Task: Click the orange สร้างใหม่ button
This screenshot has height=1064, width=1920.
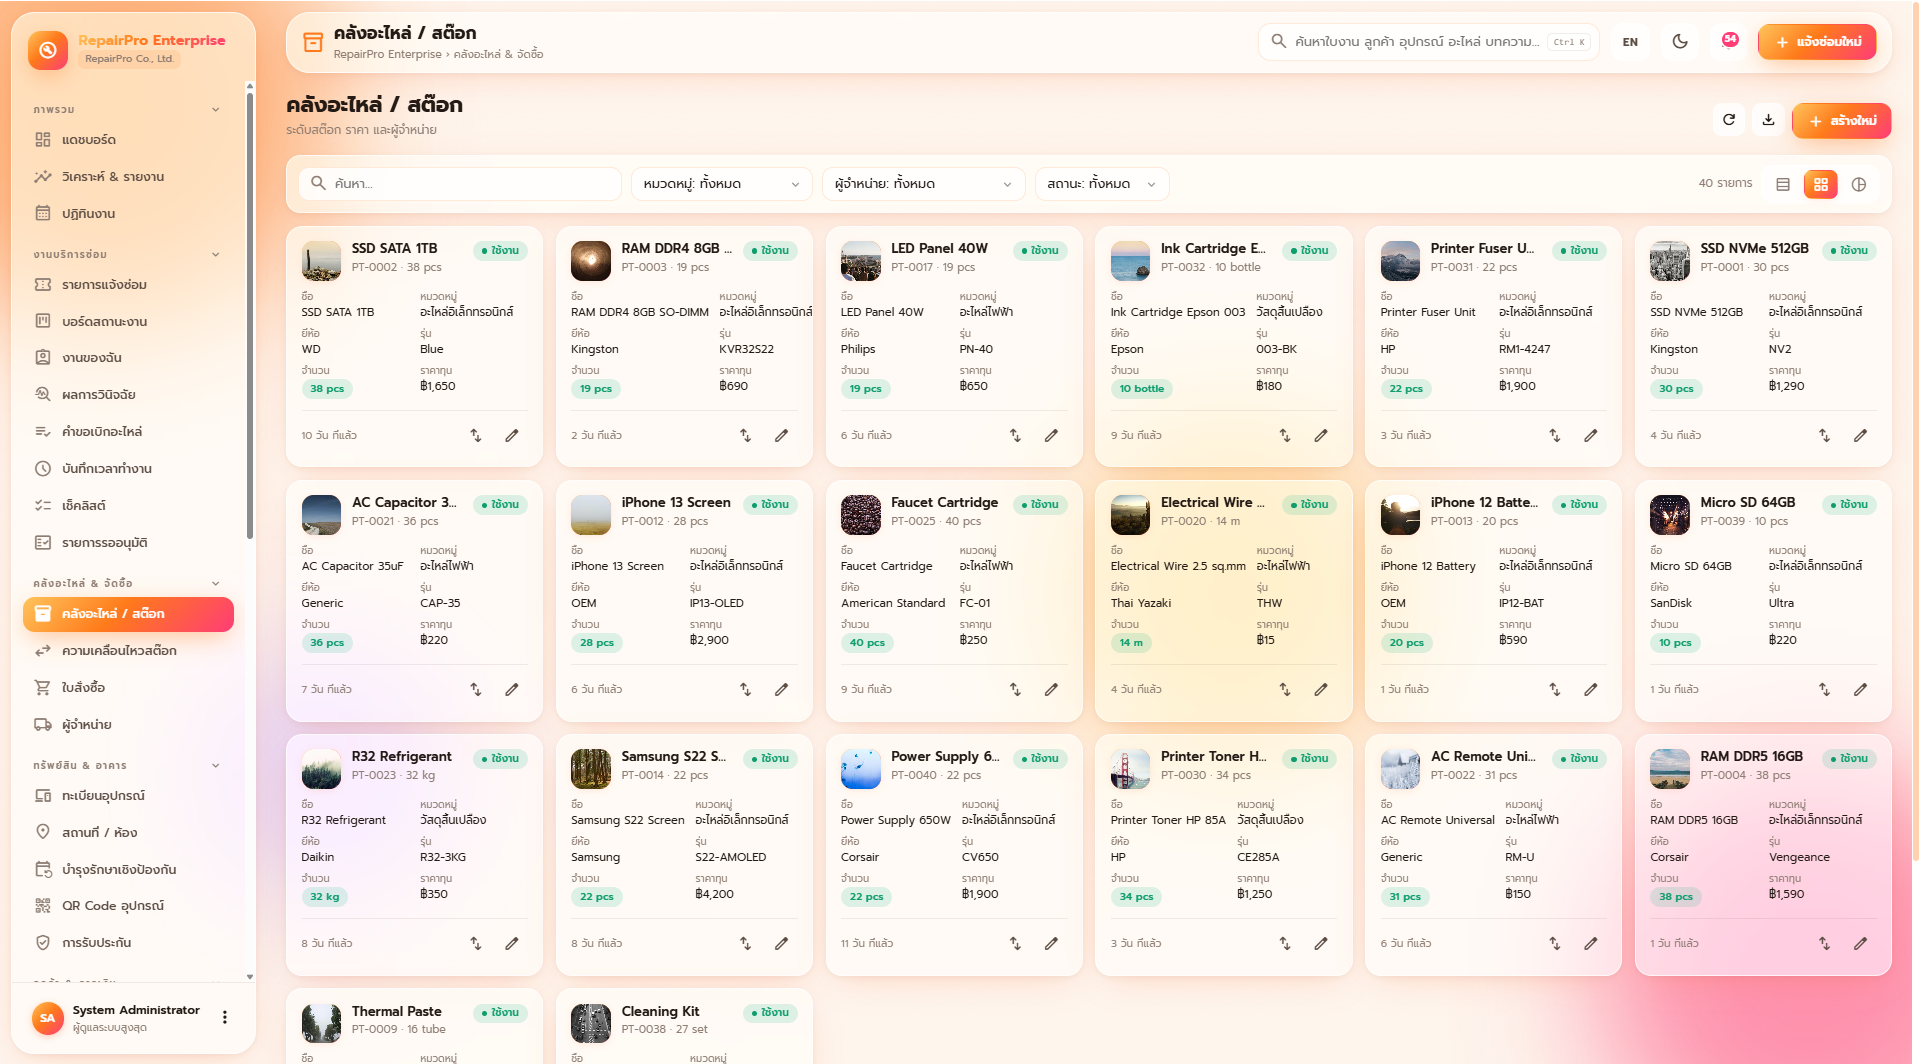Action: click(1841, 120)
